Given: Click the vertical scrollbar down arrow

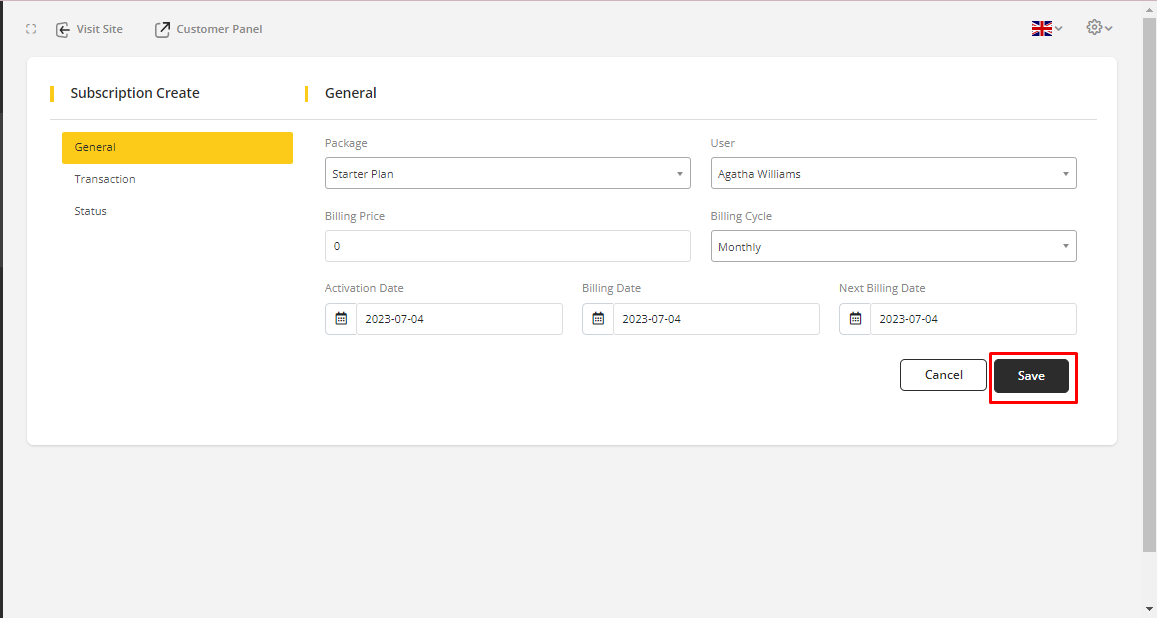Looking at the screenshot, I should pos(1149,608).
